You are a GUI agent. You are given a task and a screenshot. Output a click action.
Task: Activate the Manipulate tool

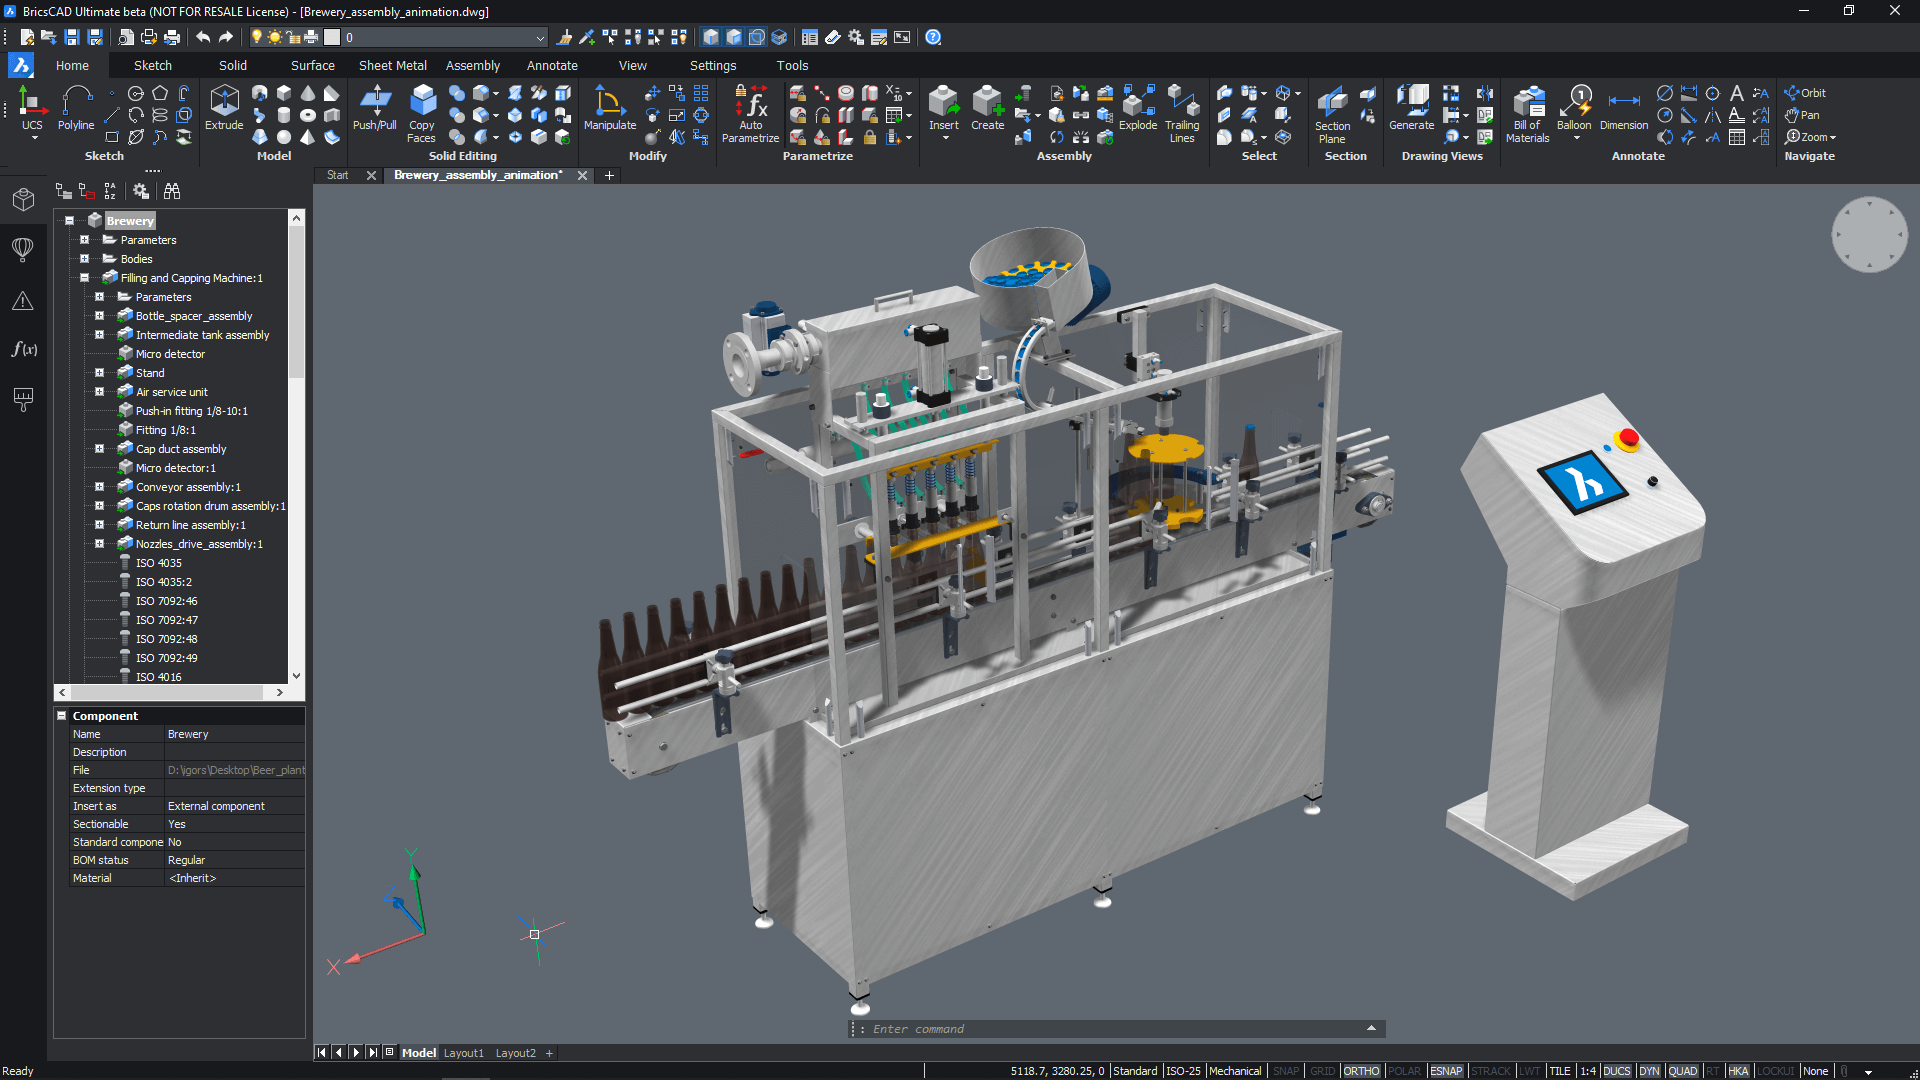(609, 107)
